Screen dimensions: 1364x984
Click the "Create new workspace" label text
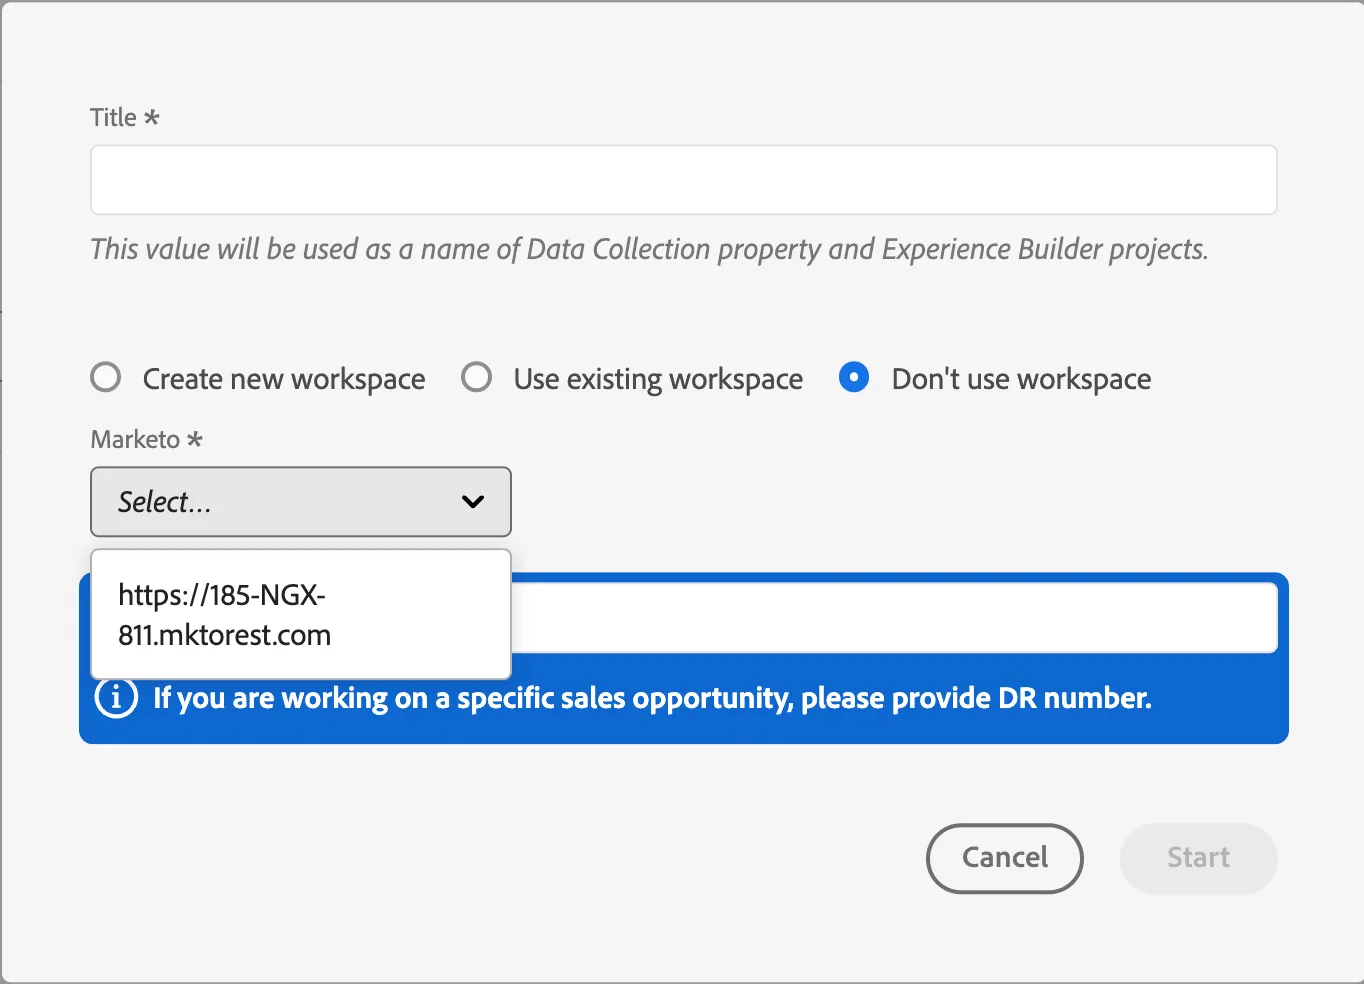(284, 380)
